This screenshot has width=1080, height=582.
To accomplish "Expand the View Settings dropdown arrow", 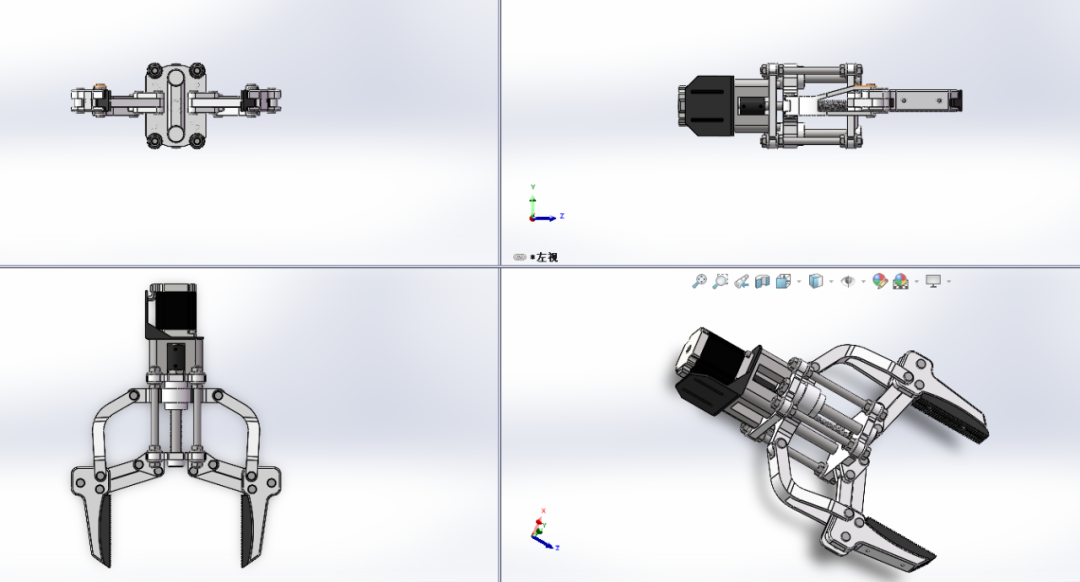I will point(949,281).
